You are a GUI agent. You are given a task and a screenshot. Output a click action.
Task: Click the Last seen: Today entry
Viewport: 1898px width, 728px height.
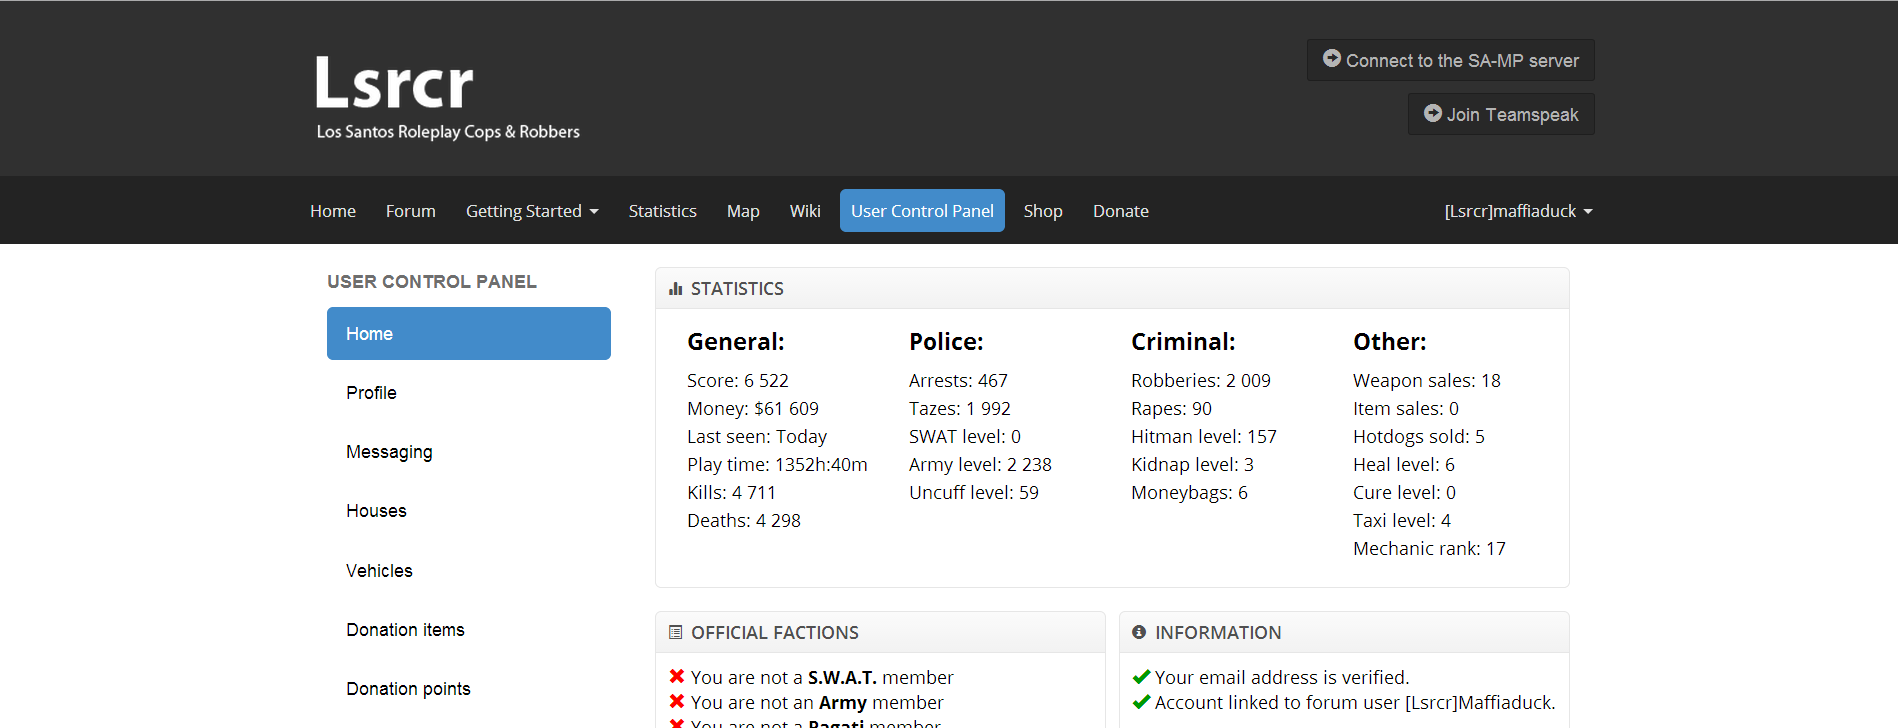click(x=757, y=437)
